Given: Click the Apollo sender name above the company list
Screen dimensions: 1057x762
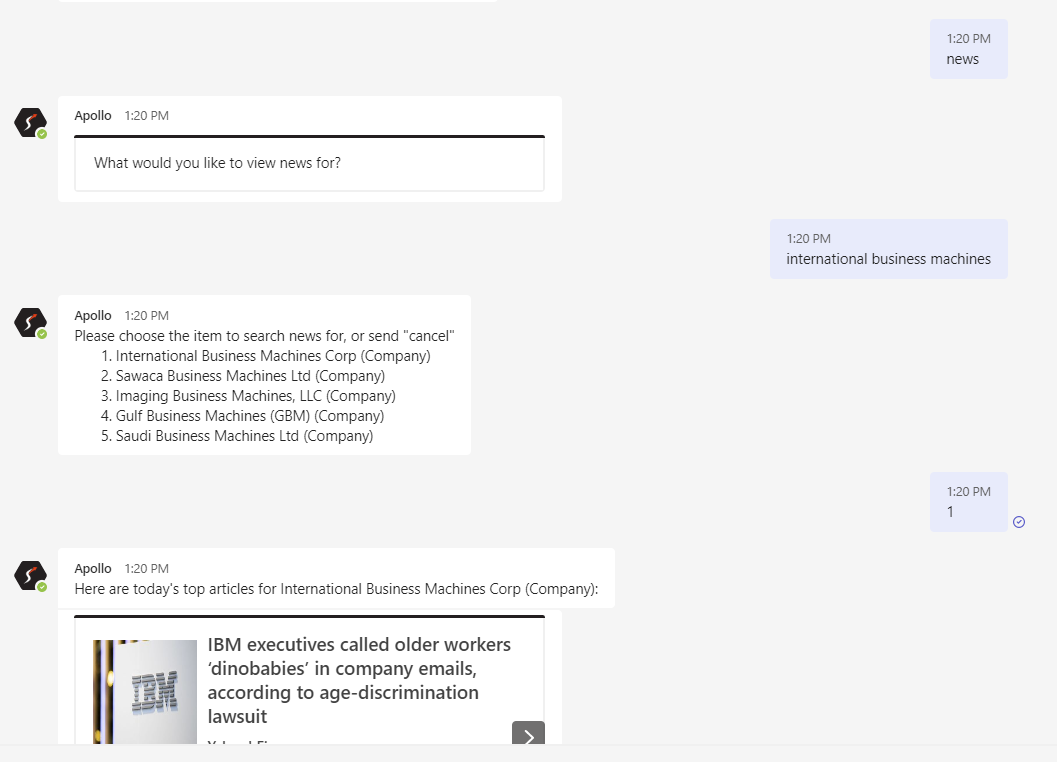Looking at the screenshot, I should (93, 316).
